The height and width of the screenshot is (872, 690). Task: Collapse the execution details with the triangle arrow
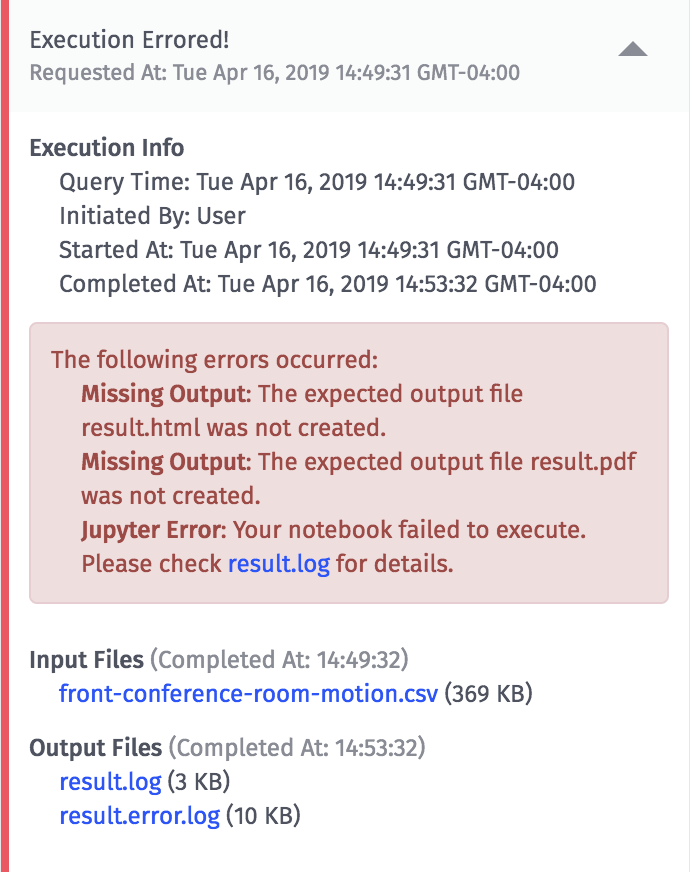(633, 49)
